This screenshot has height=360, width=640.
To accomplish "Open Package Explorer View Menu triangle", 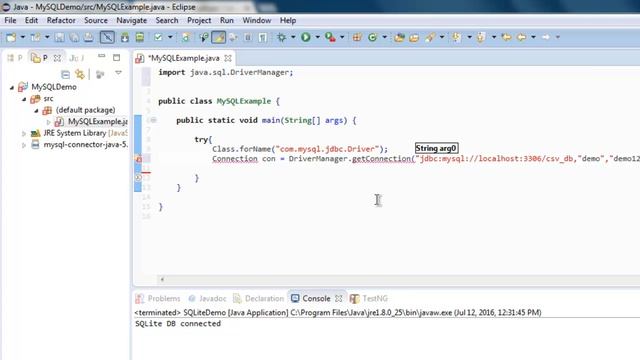I will pos(118,73).
